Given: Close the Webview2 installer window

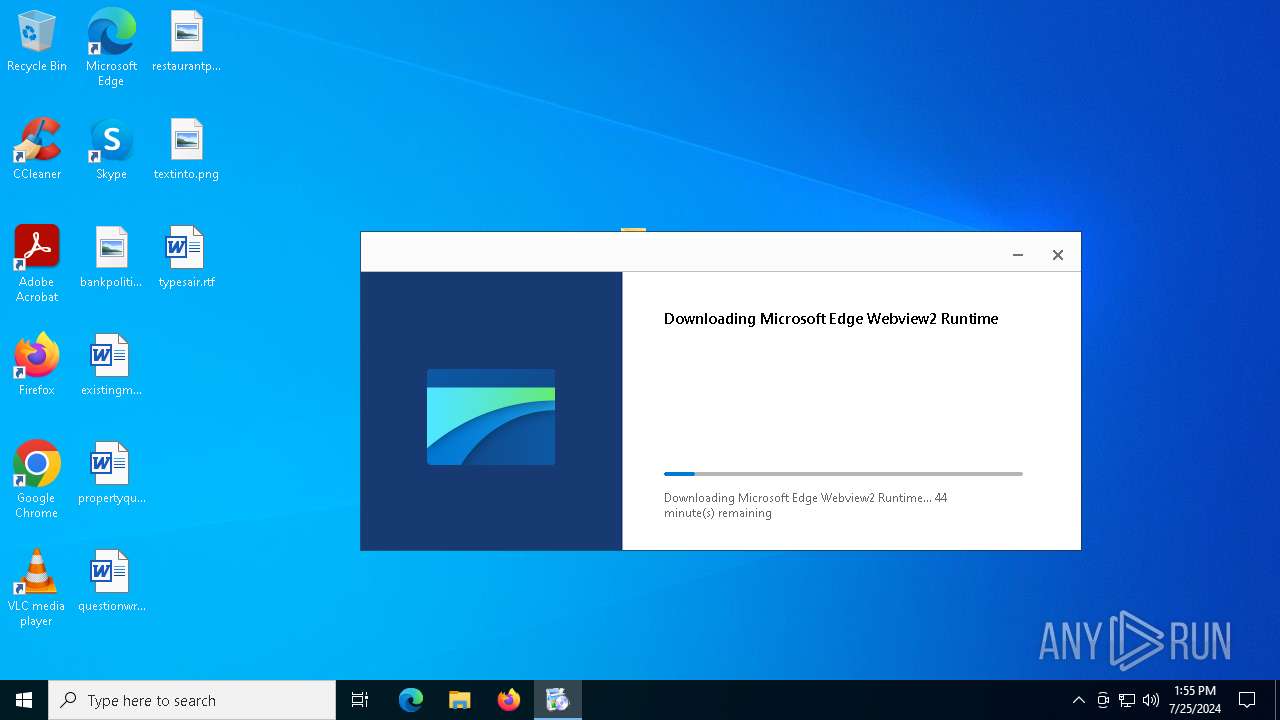Looking at the screenshot, I should pyautogui.click(x=1058, y=255).
